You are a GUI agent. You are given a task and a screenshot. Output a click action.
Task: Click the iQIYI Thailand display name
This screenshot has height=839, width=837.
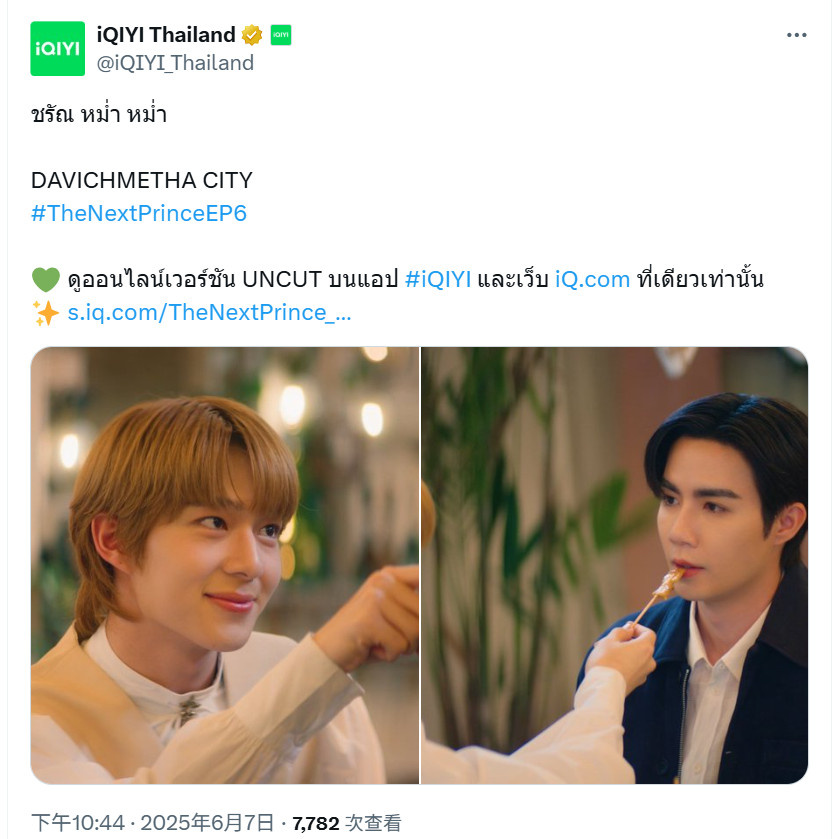[166, 35]
